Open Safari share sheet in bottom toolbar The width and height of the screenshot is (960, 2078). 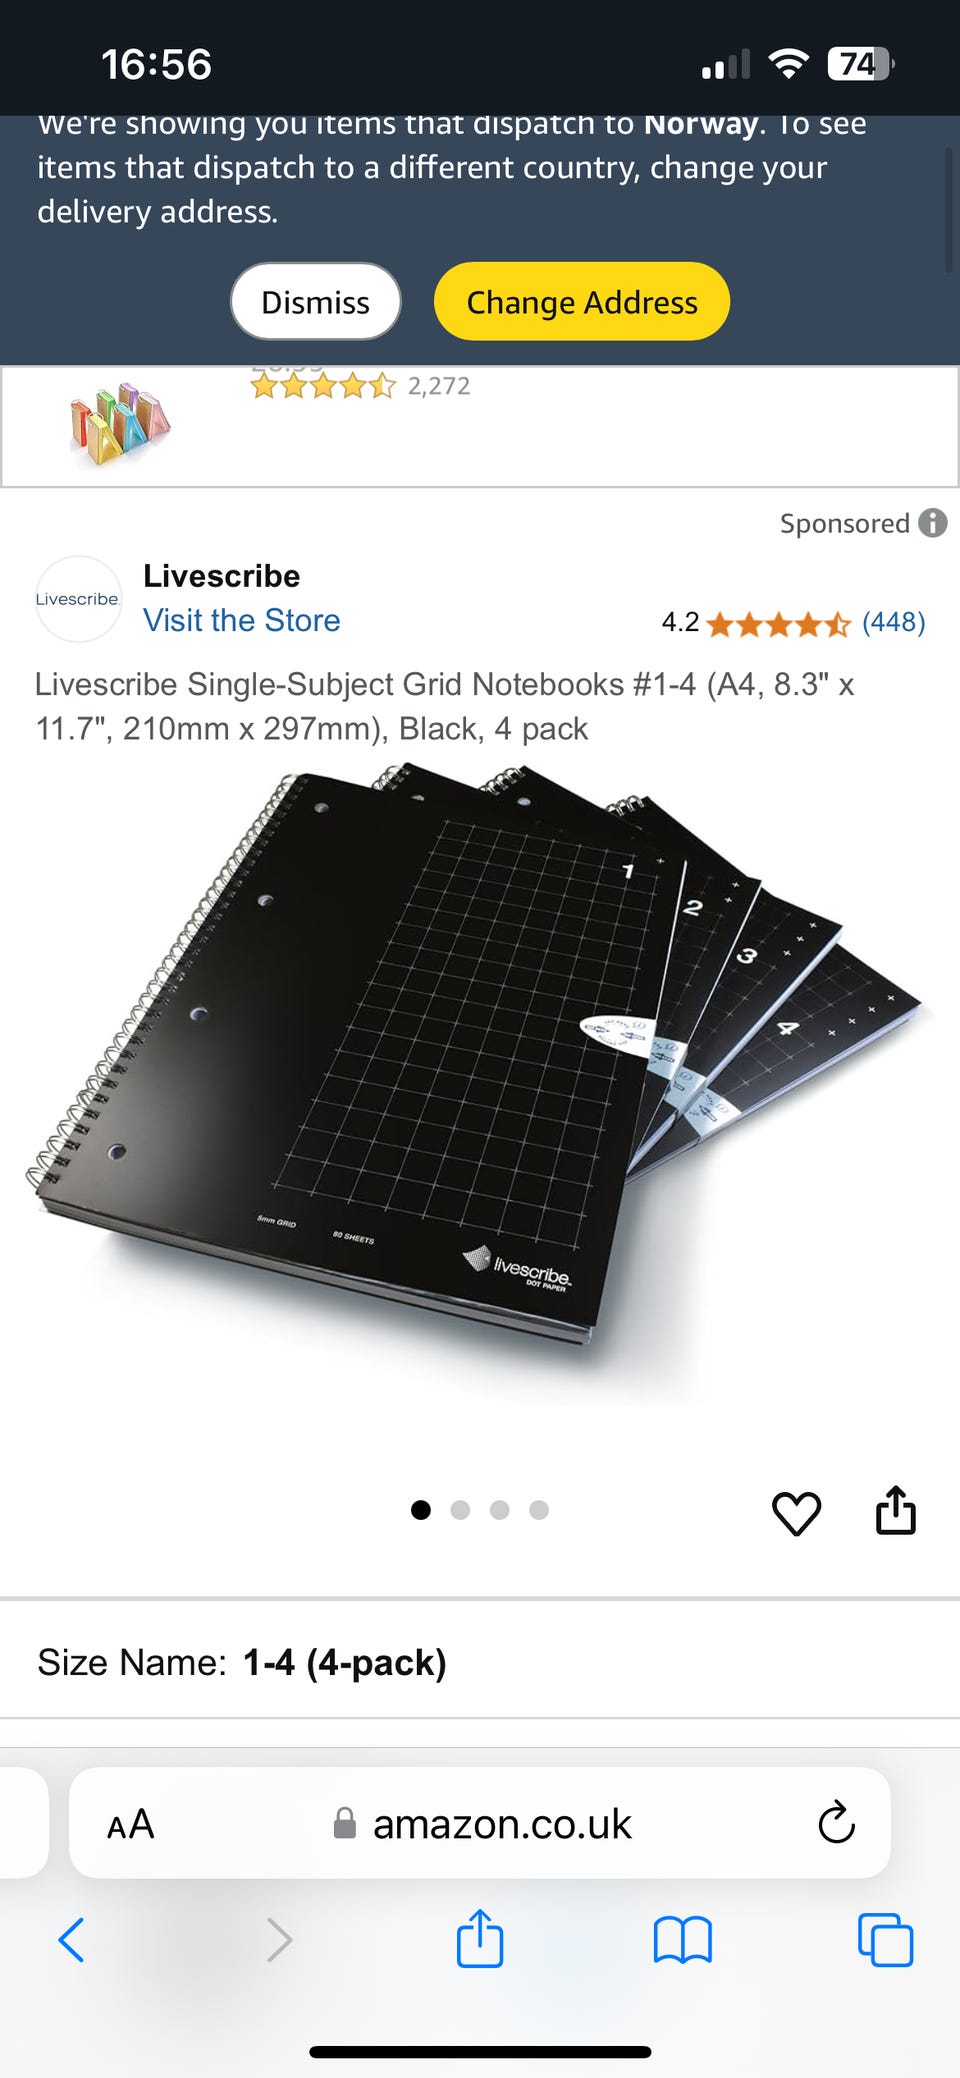(x=480, y=1938)
